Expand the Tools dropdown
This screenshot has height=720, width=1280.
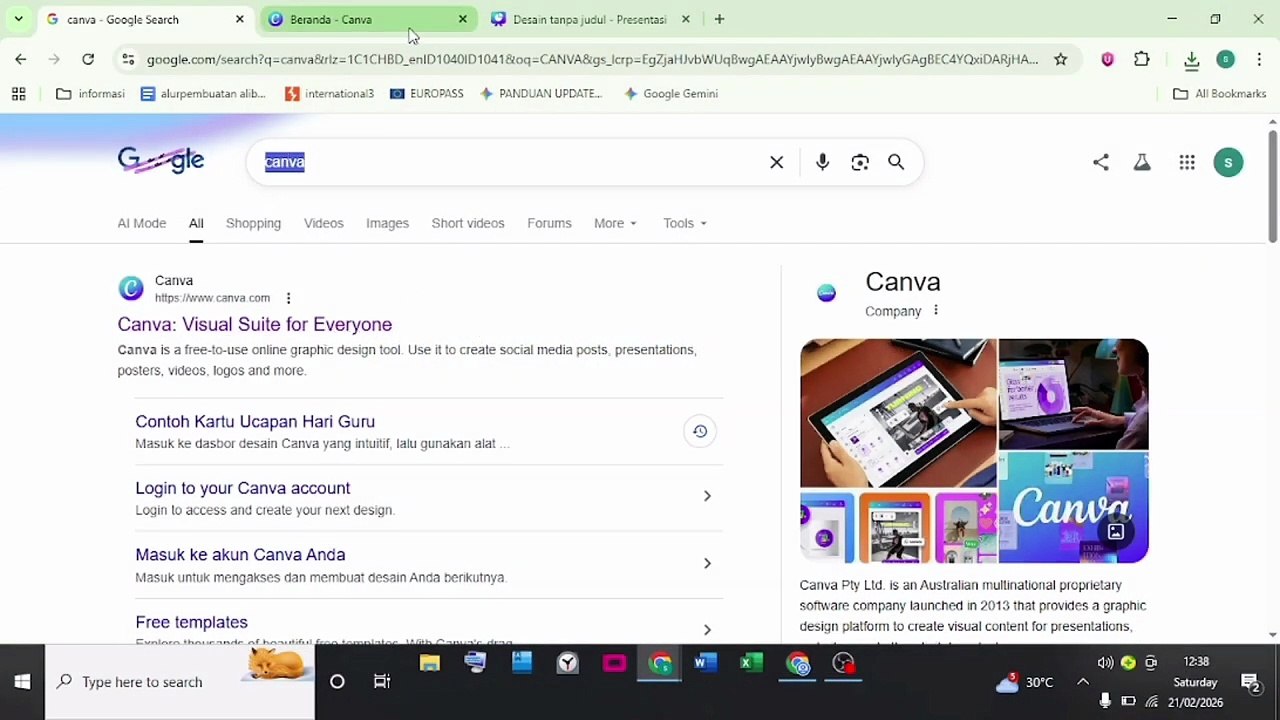(685, 223)
